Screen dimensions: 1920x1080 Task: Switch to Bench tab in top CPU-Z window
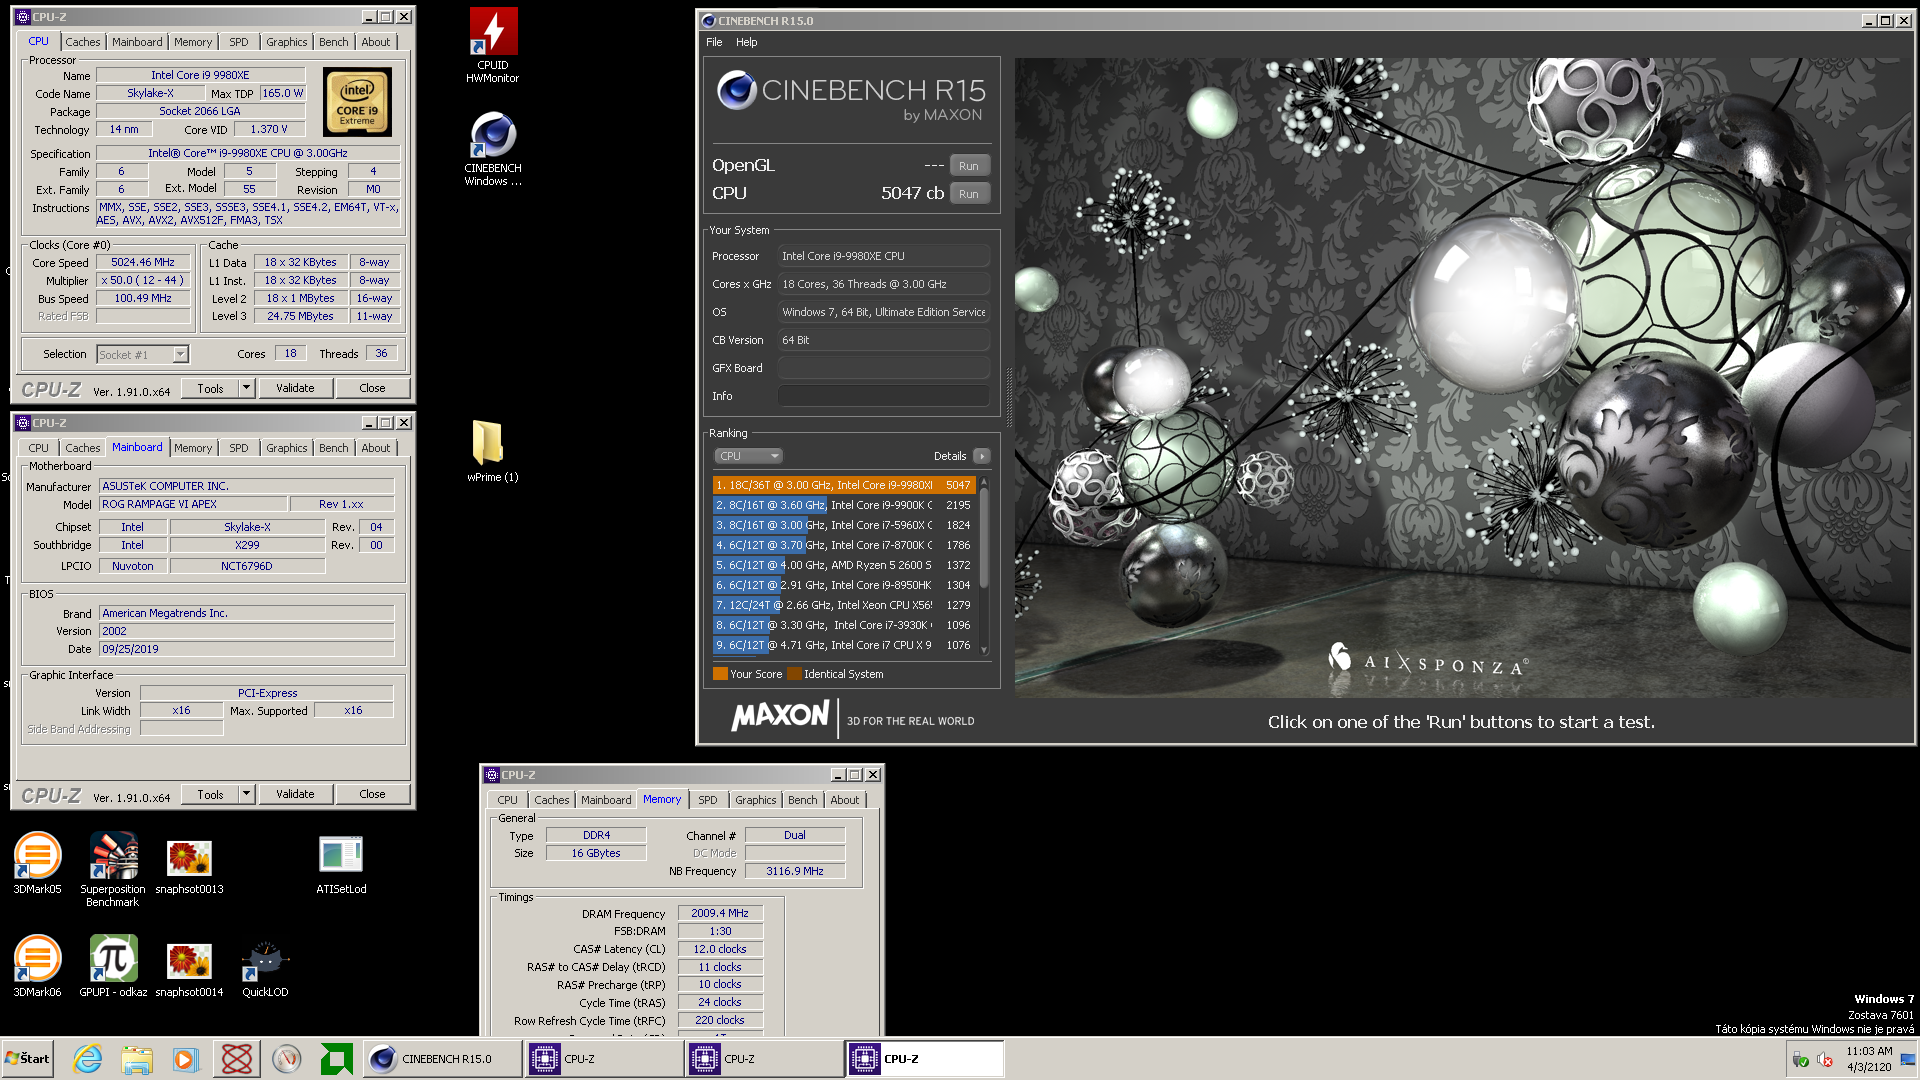(333, 42)
